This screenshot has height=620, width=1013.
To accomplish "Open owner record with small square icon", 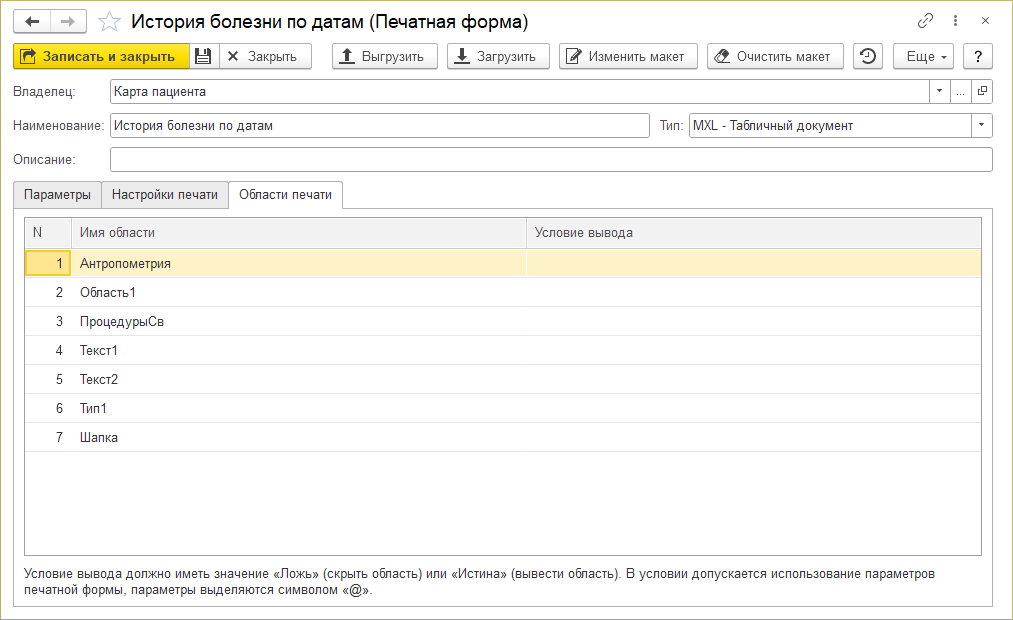I will [x=982, y=92].
